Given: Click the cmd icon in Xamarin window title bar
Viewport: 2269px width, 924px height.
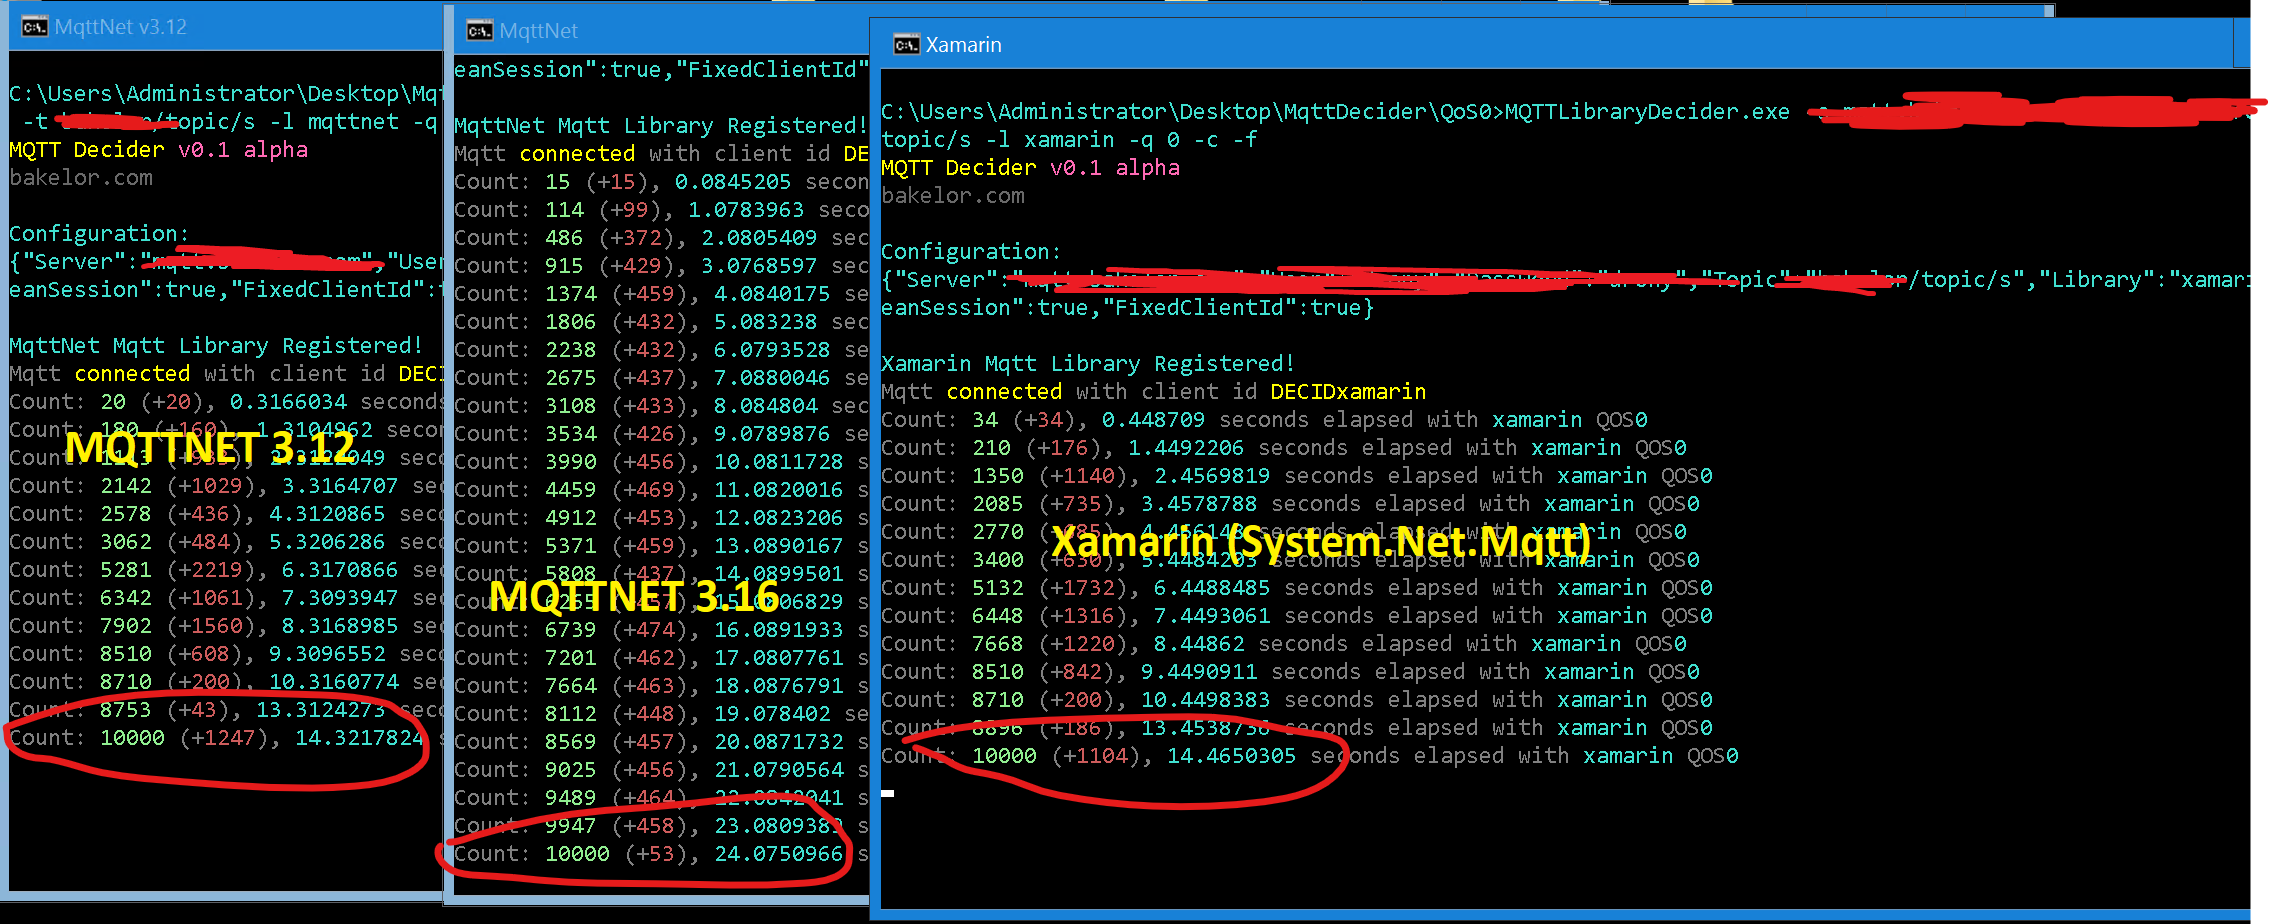Looking at the screenshot, I should tap(907, 45).
